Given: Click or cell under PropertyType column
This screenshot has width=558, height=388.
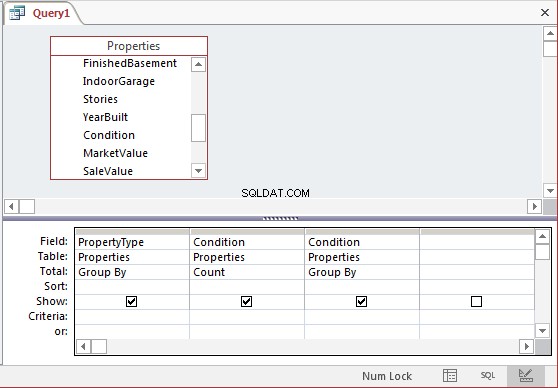Looking at the screenshot, I should click(x=132, y=332).
